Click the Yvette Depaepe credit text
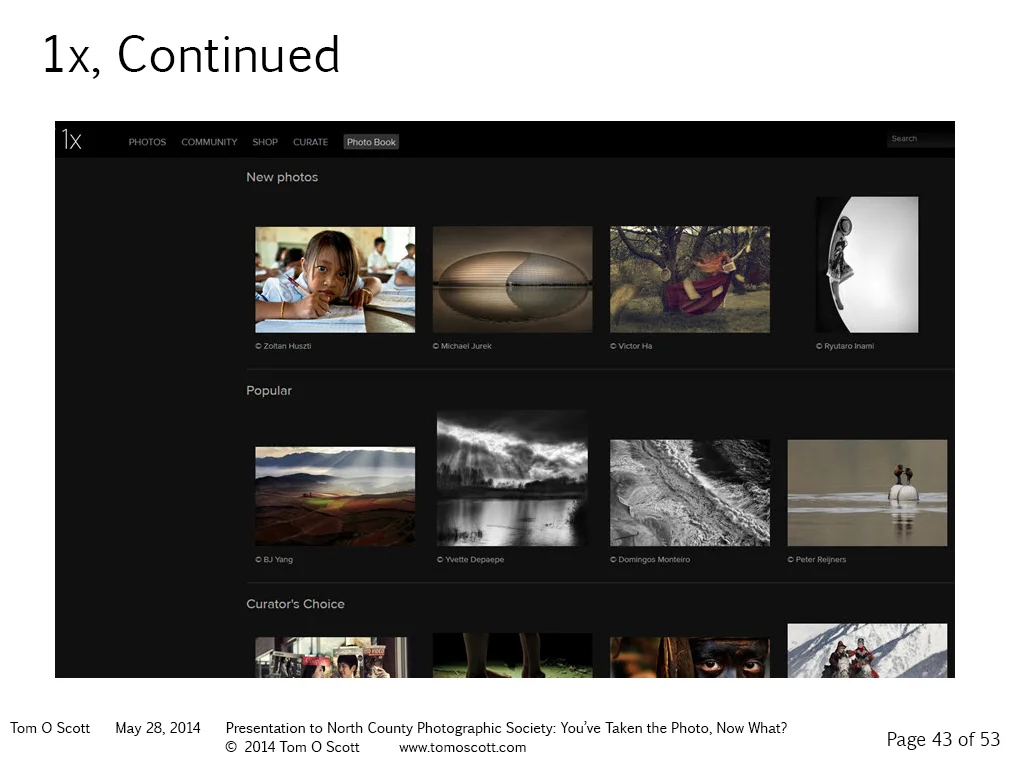 pos(470,559)
